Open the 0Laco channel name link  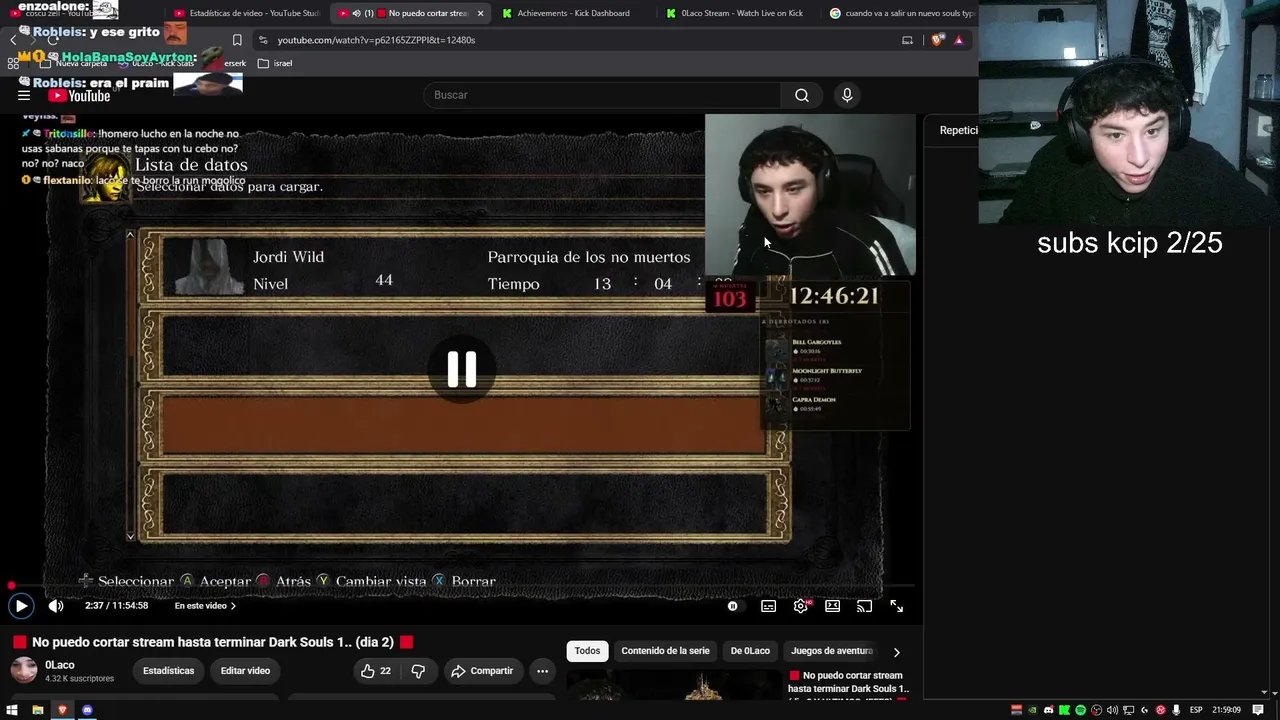coord(60,665)
